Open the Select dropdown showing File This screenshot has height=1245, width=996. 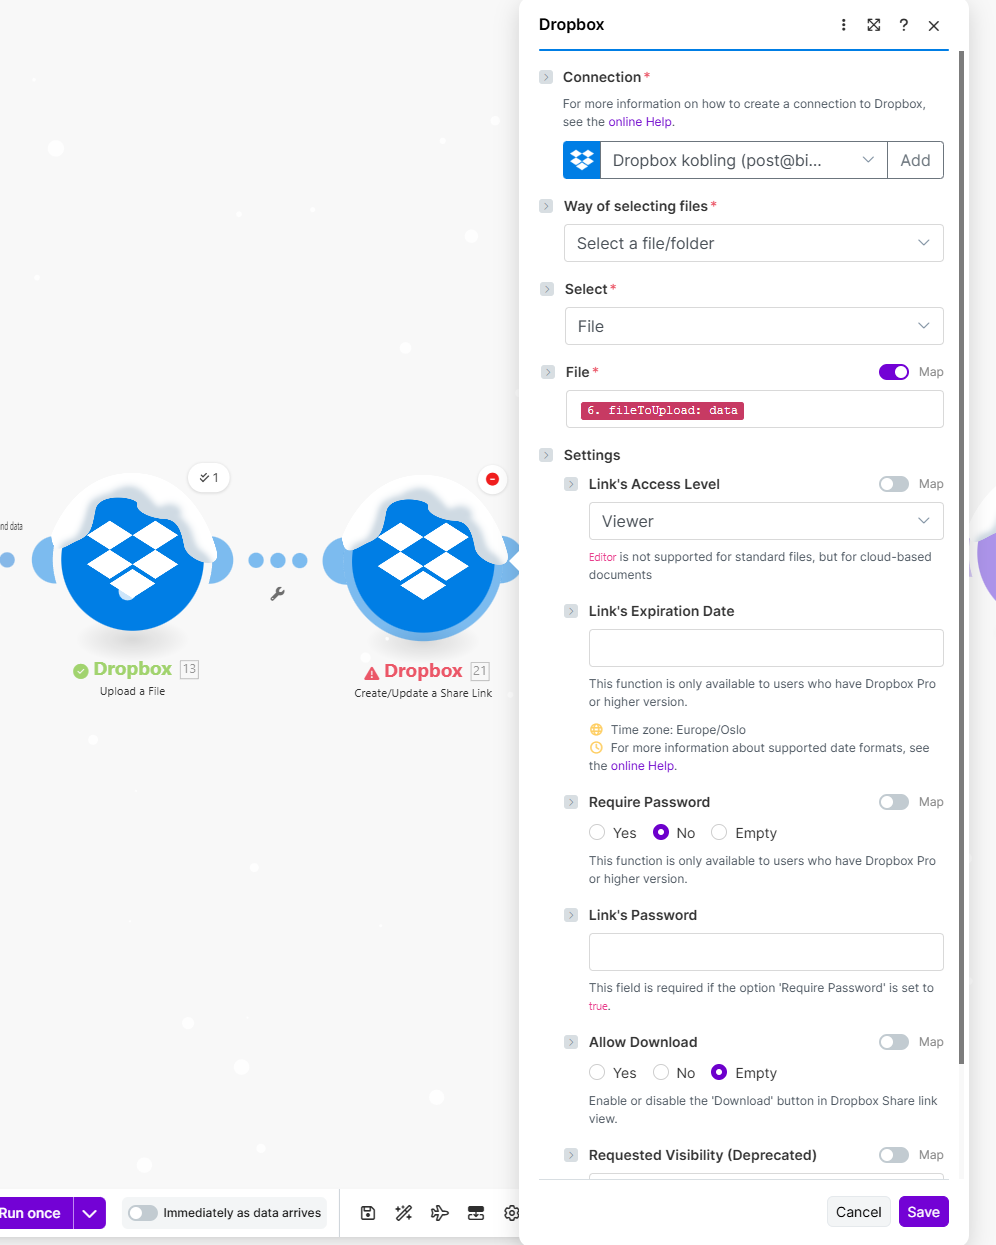coord(754,326)
